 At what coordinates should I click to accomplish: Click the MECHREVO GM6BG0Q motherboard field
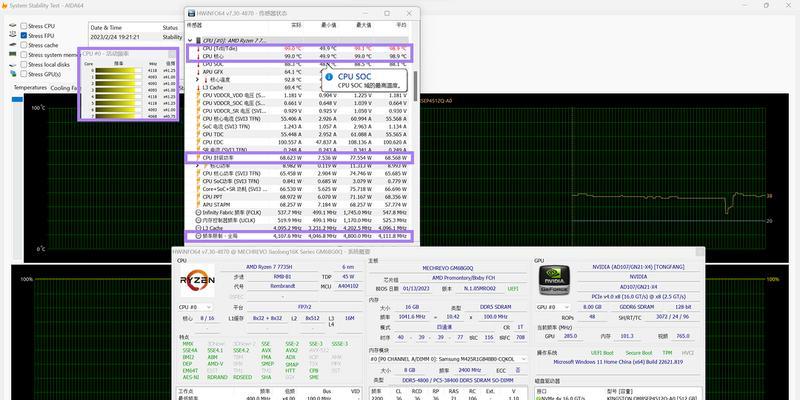448,268
